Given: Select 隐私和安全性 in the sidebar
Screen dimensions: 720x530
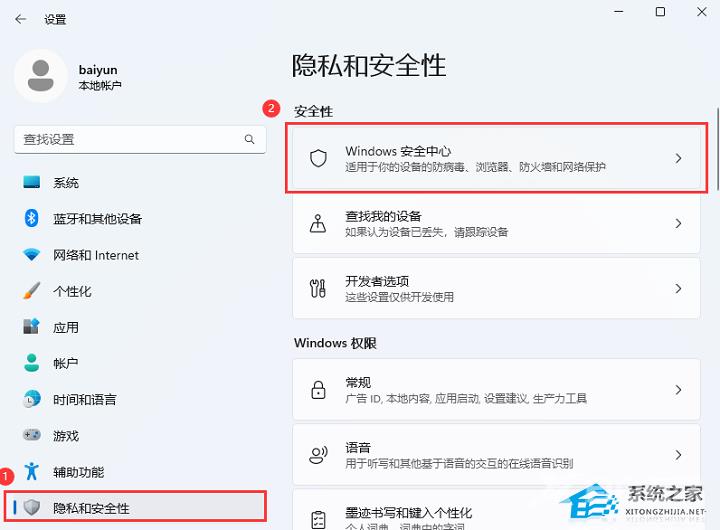Looking at the screenshot, I should tap(136, 507).
